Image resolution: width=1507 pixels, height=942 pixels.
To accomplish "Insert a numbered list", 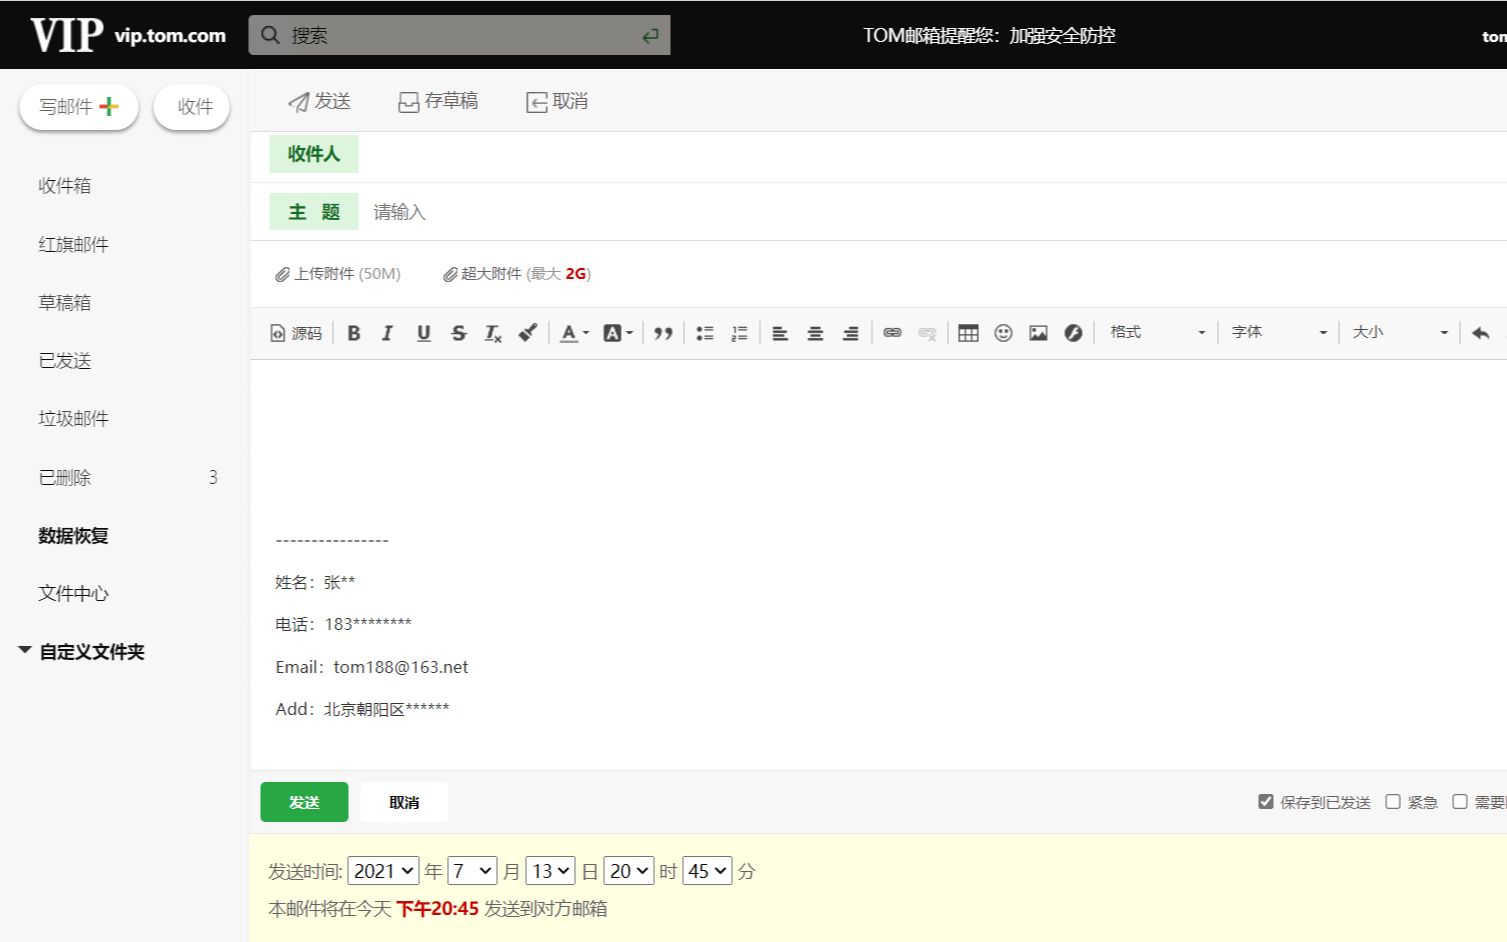I will click(740, 333).
